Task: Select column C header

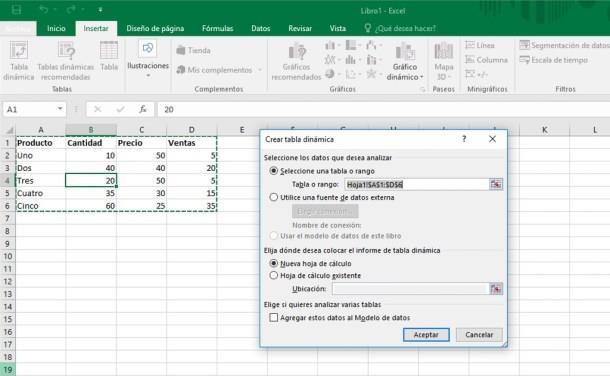Action: coord(141,130)
